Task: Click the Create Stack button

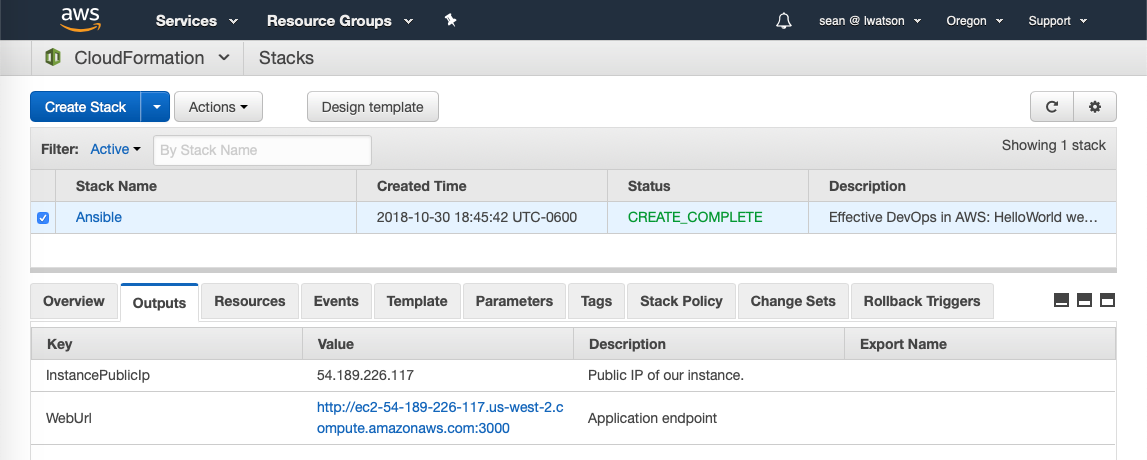Action: click(86, 107)
